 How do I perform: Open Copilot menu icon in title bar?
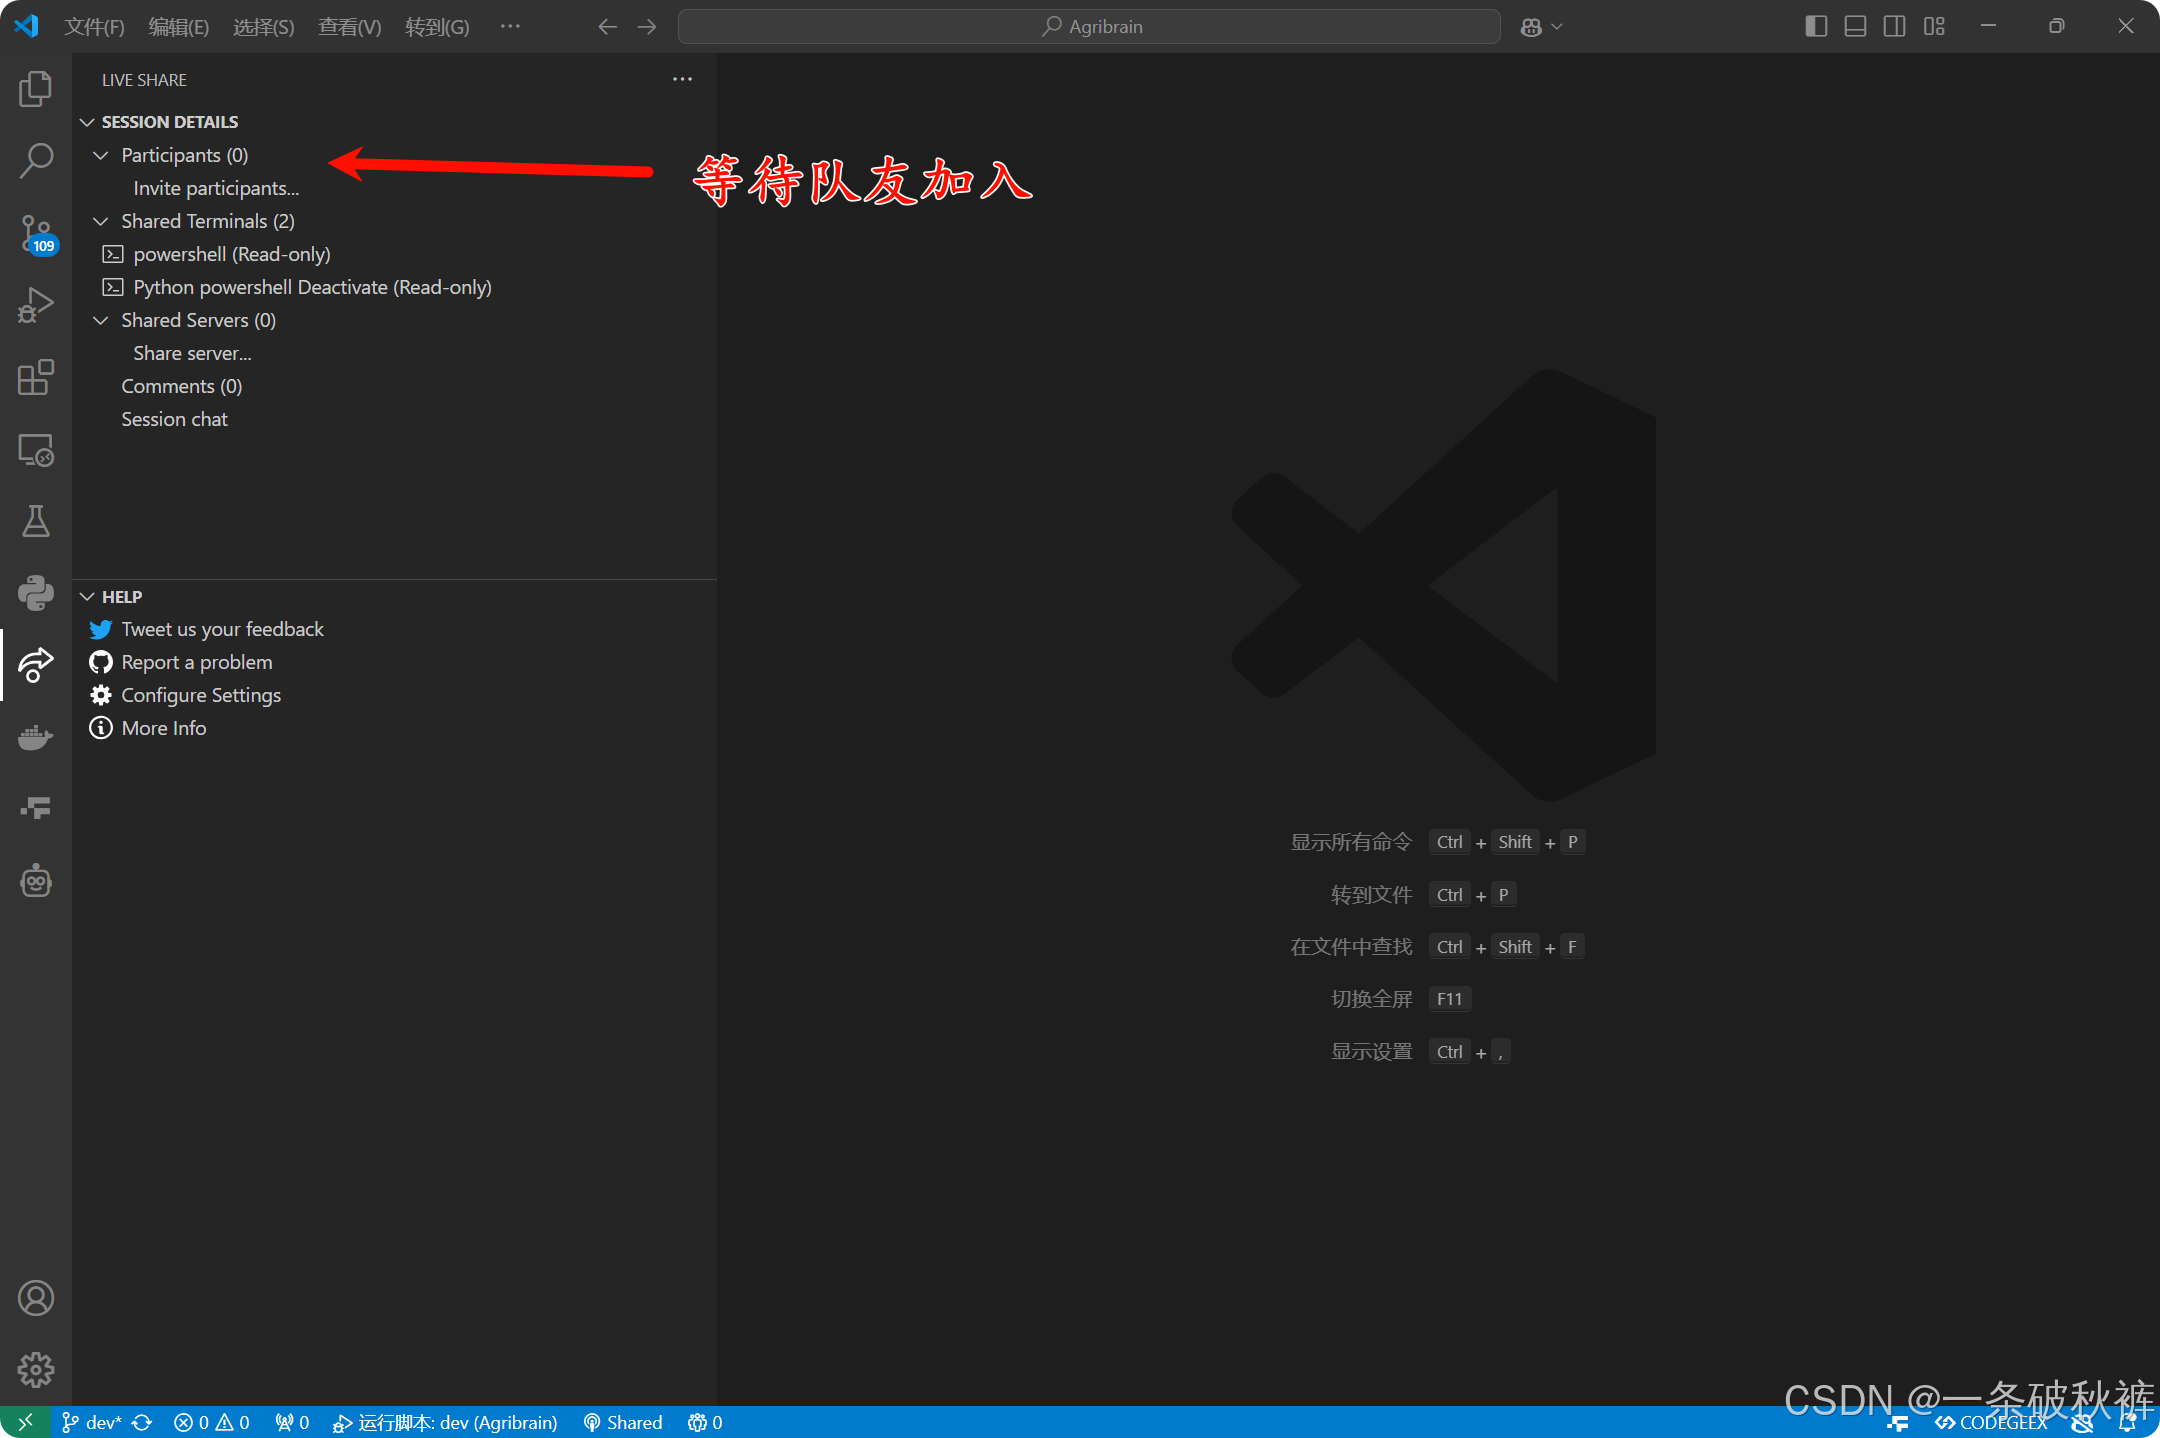tap(1530, 27)
